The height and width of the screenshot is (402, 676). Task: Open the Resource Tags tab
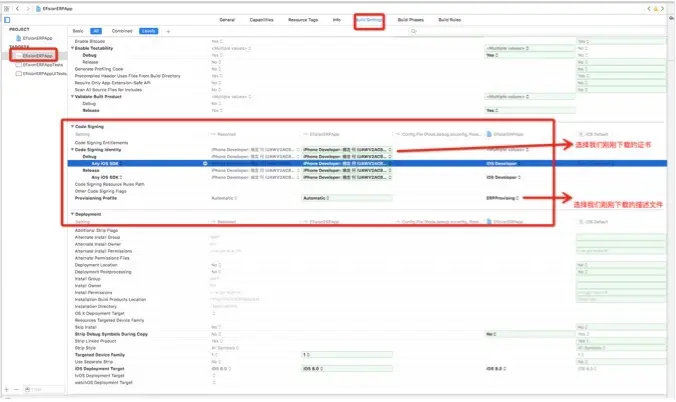tap(303, 20)
